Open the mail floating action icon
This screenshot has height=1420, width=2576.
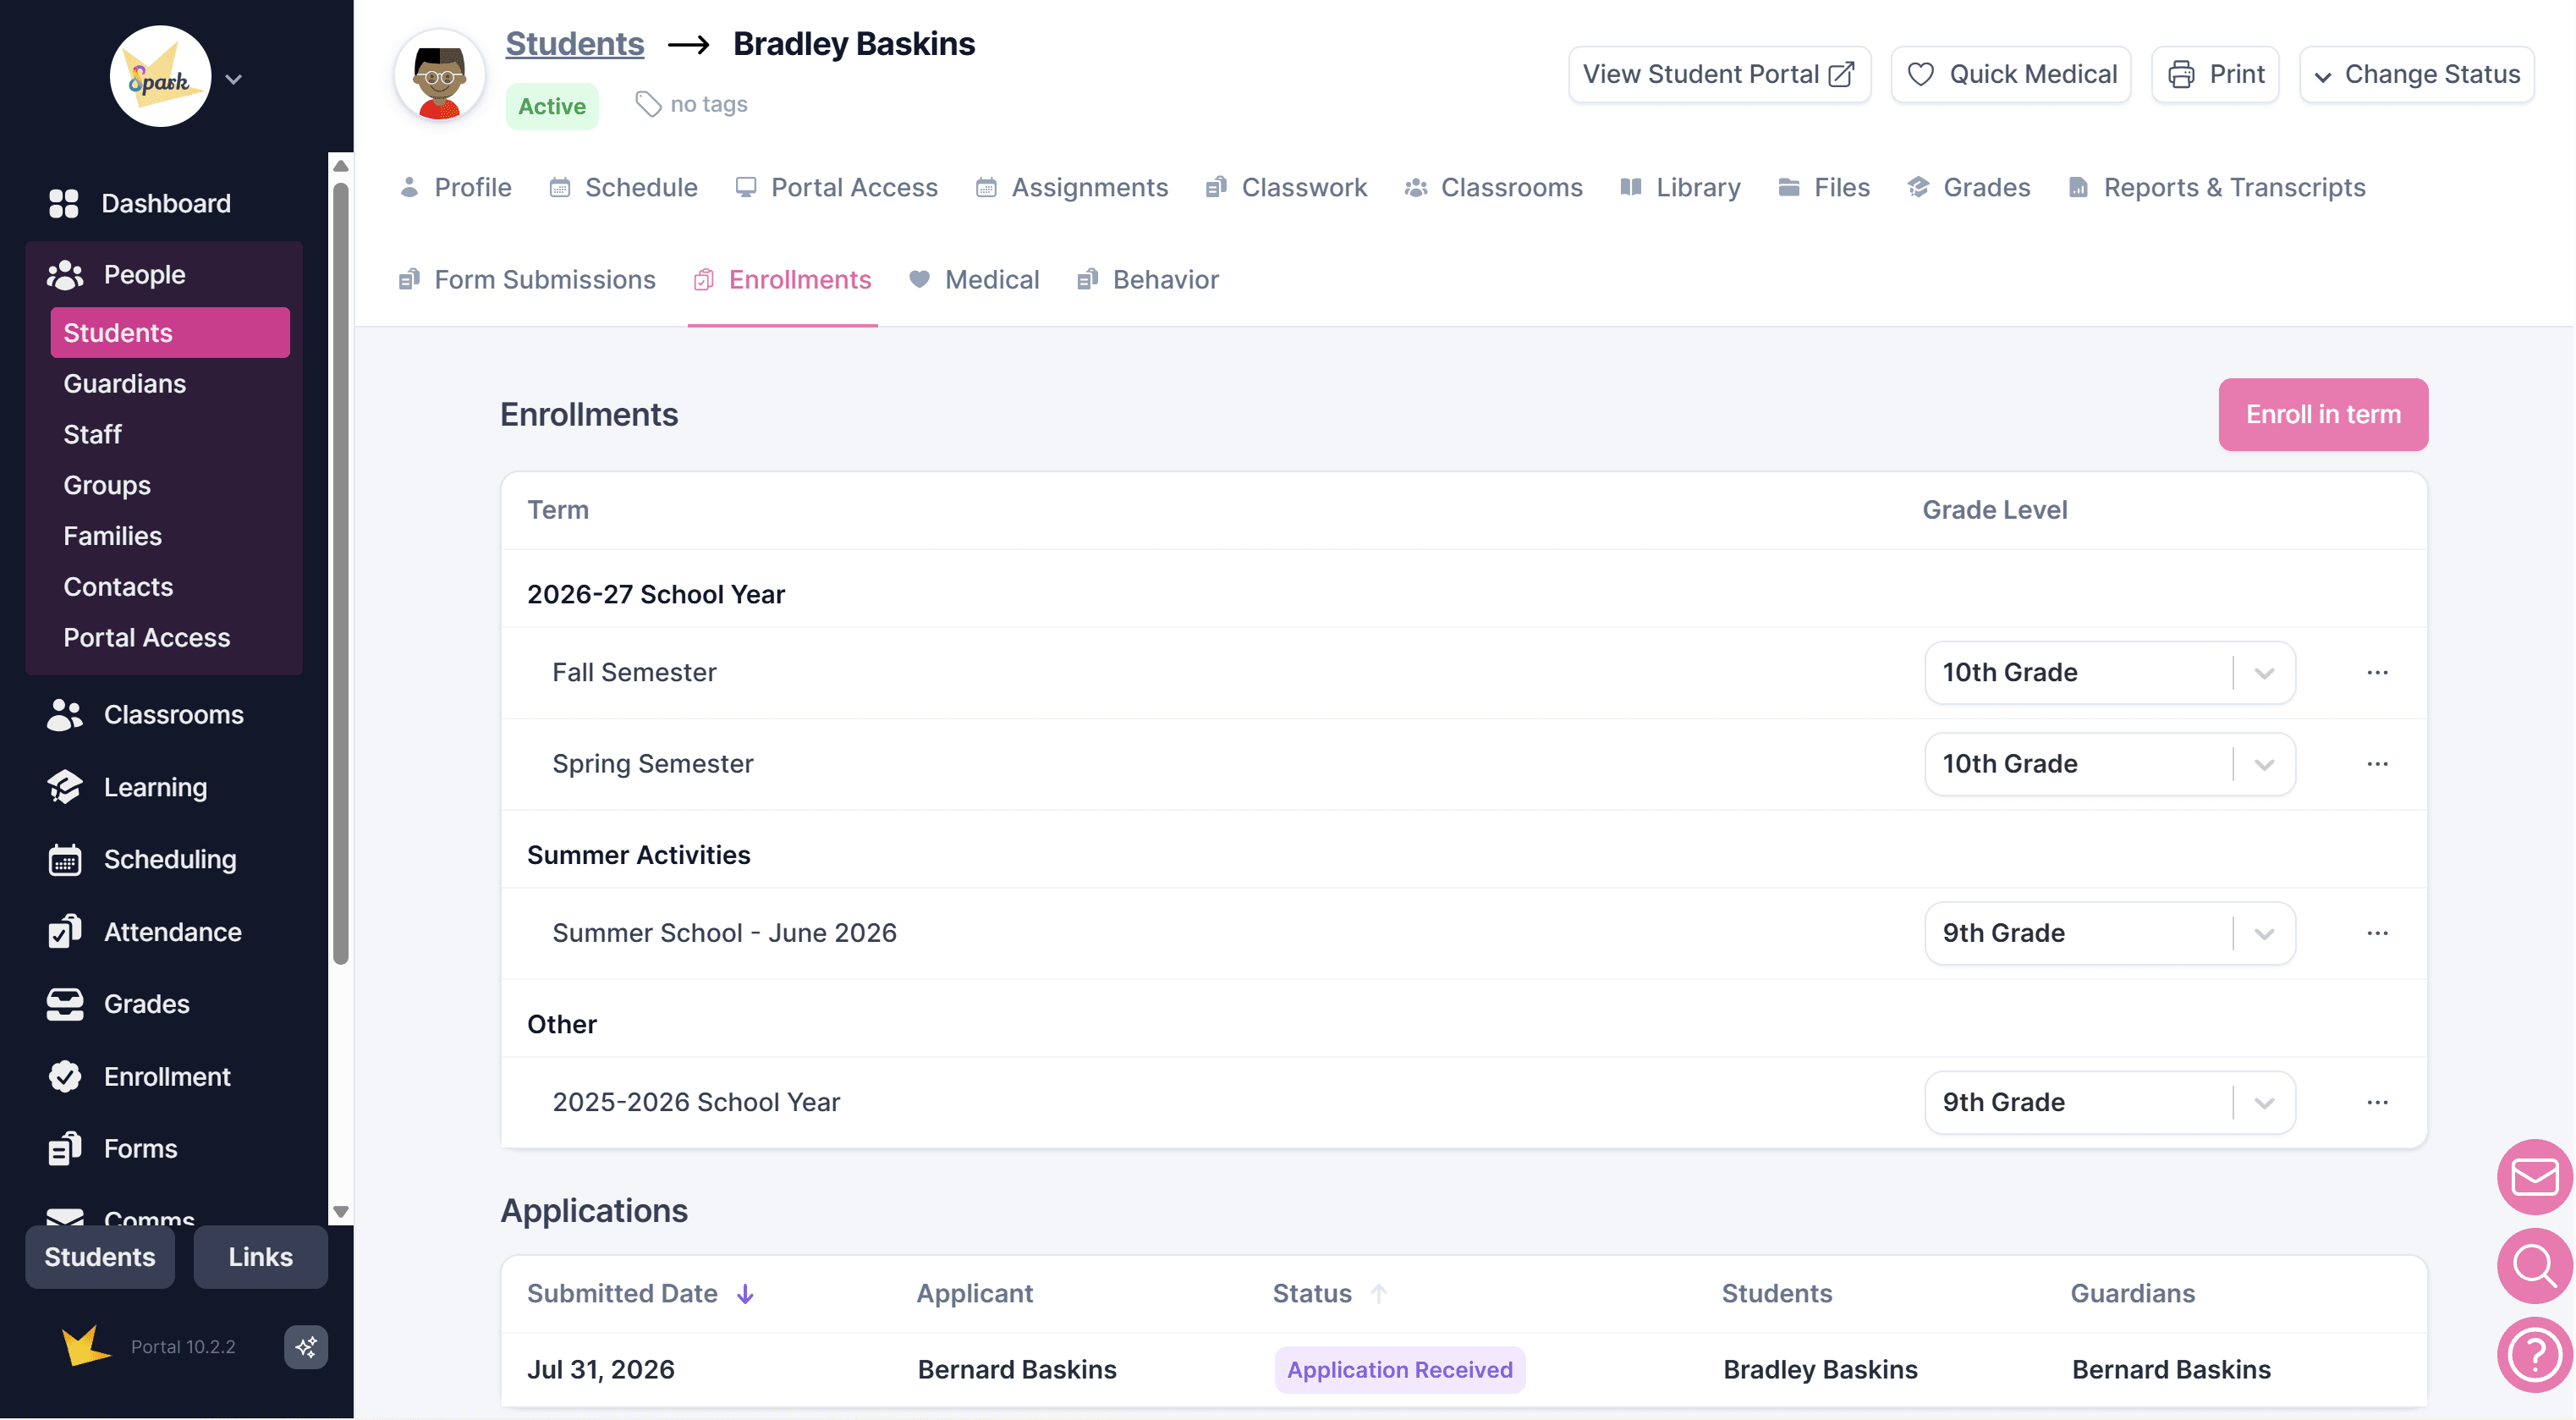[x=2534, y=1177]
